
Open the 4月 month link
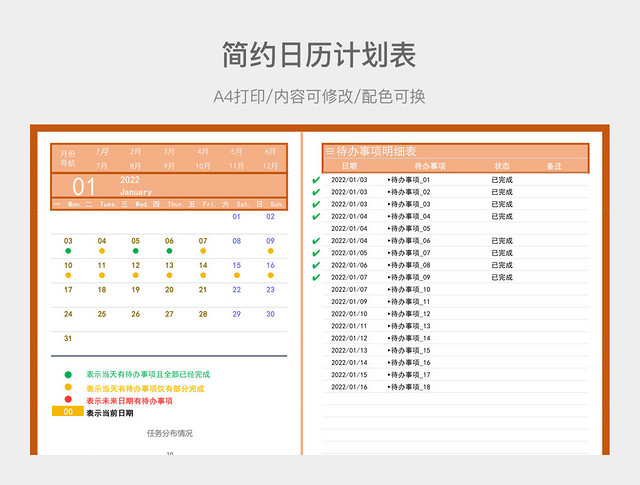[203, 152]
